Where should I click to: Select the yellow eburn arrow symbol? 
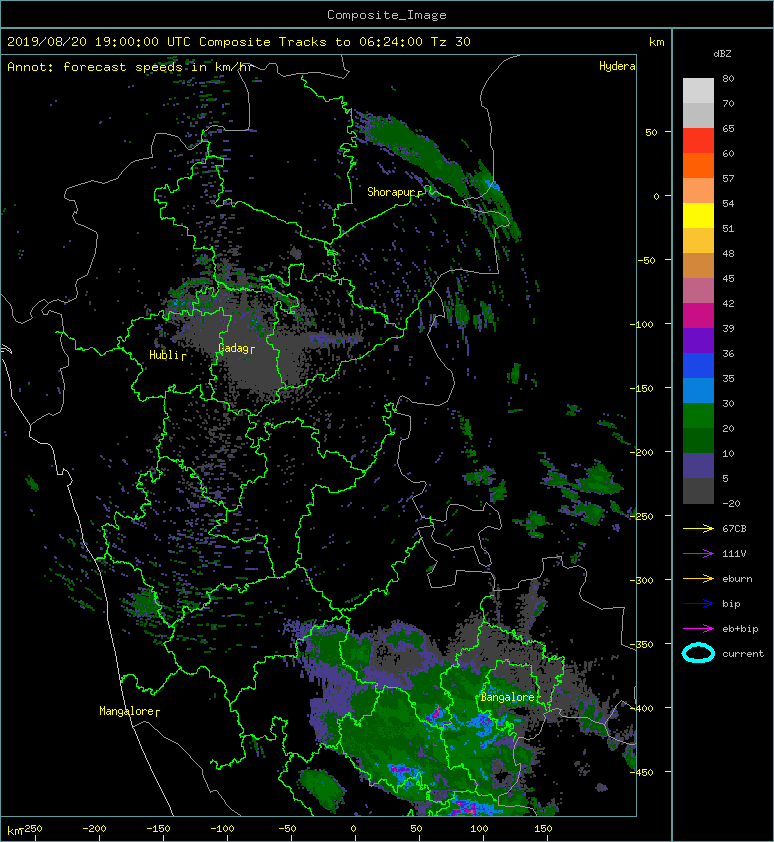point(698,579)
